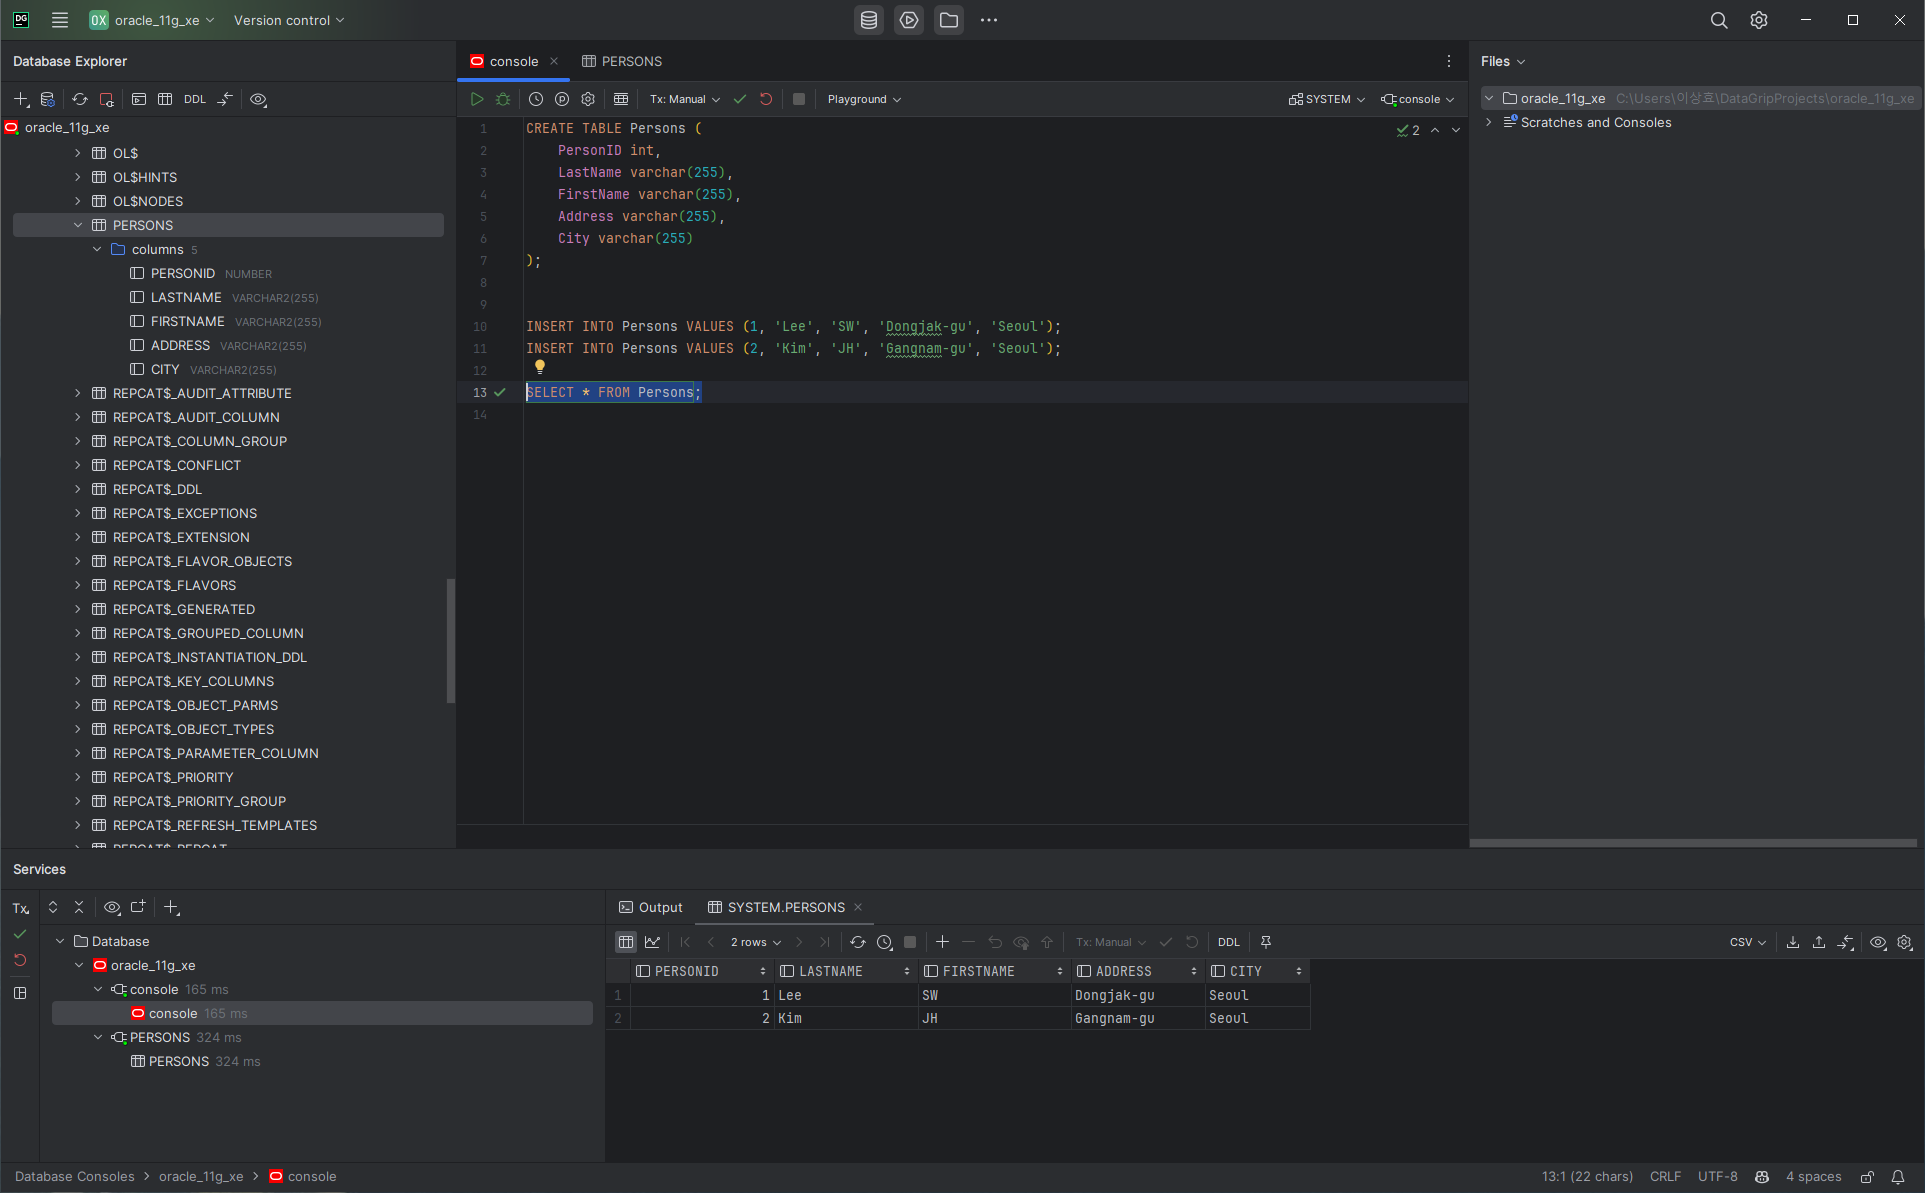Open the Show Chart view in the results

(653, 942)
